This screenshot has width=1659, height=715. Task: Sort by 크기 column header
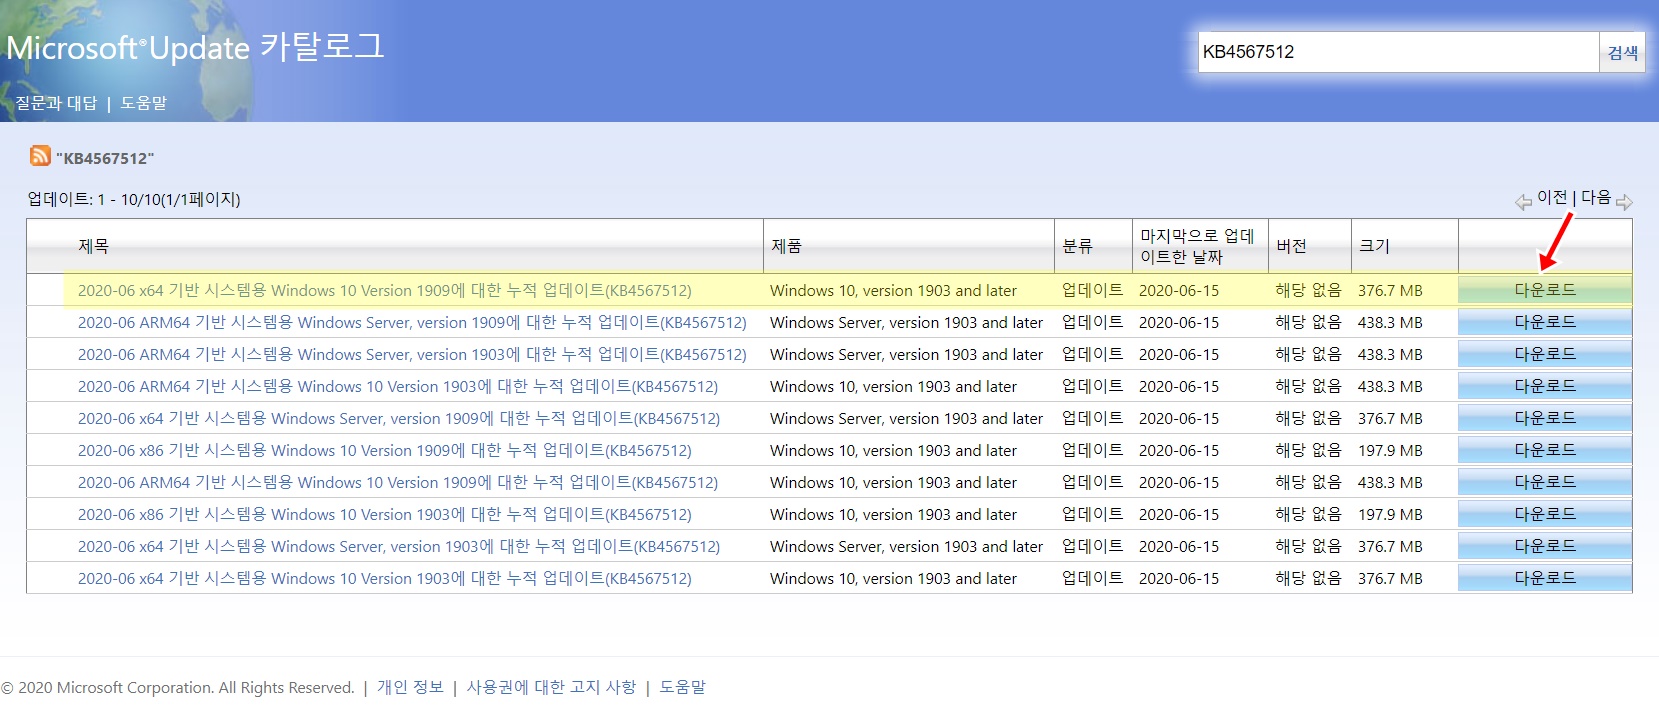click(1374, 246)
